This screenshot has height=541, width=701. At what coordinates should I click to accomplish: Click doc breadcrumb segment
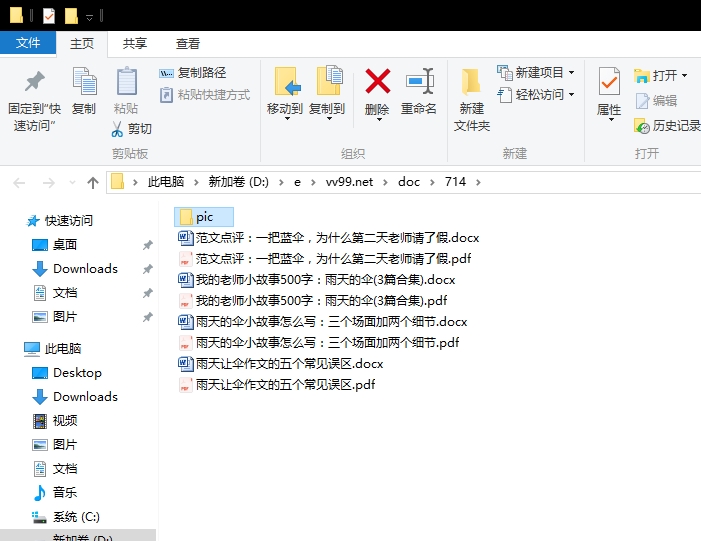tap(409, 182)
